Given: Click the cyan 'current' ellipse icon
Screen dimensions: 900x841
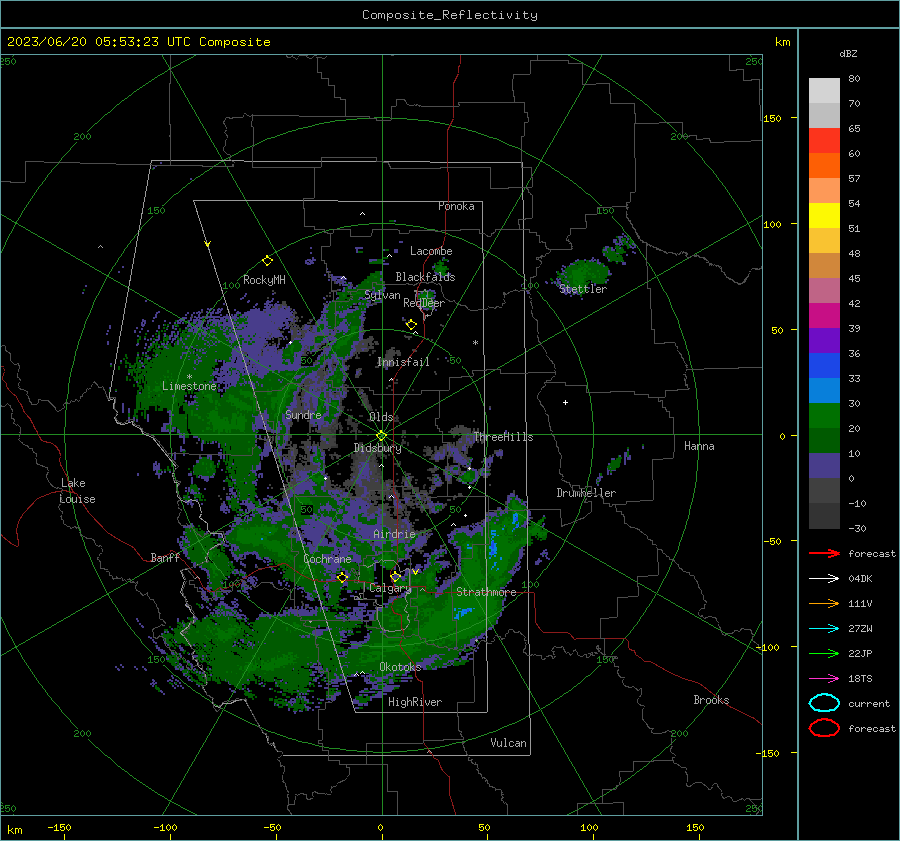Looking at the screenshot, I should click(x=824, y=703).
